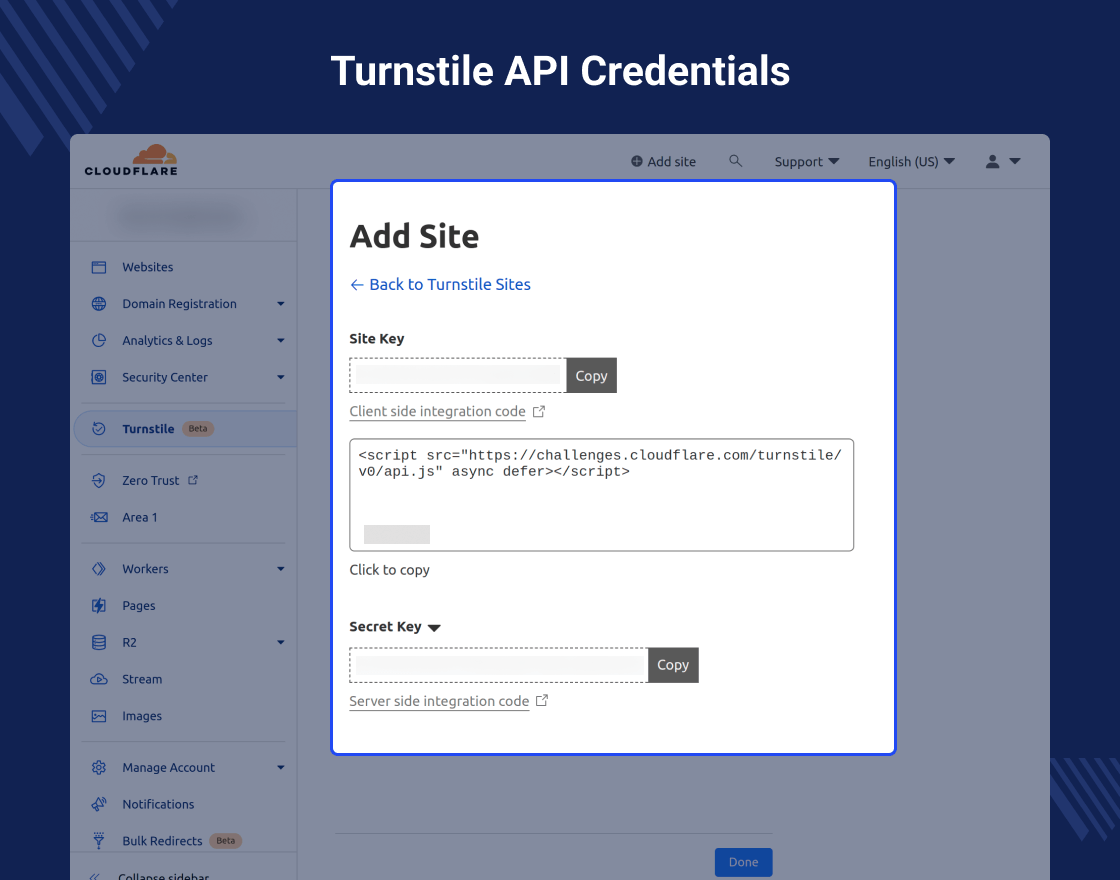This screenshot has height=880, width=1120.
Task: Click the Secret Key value field
Action: [499, 665]
